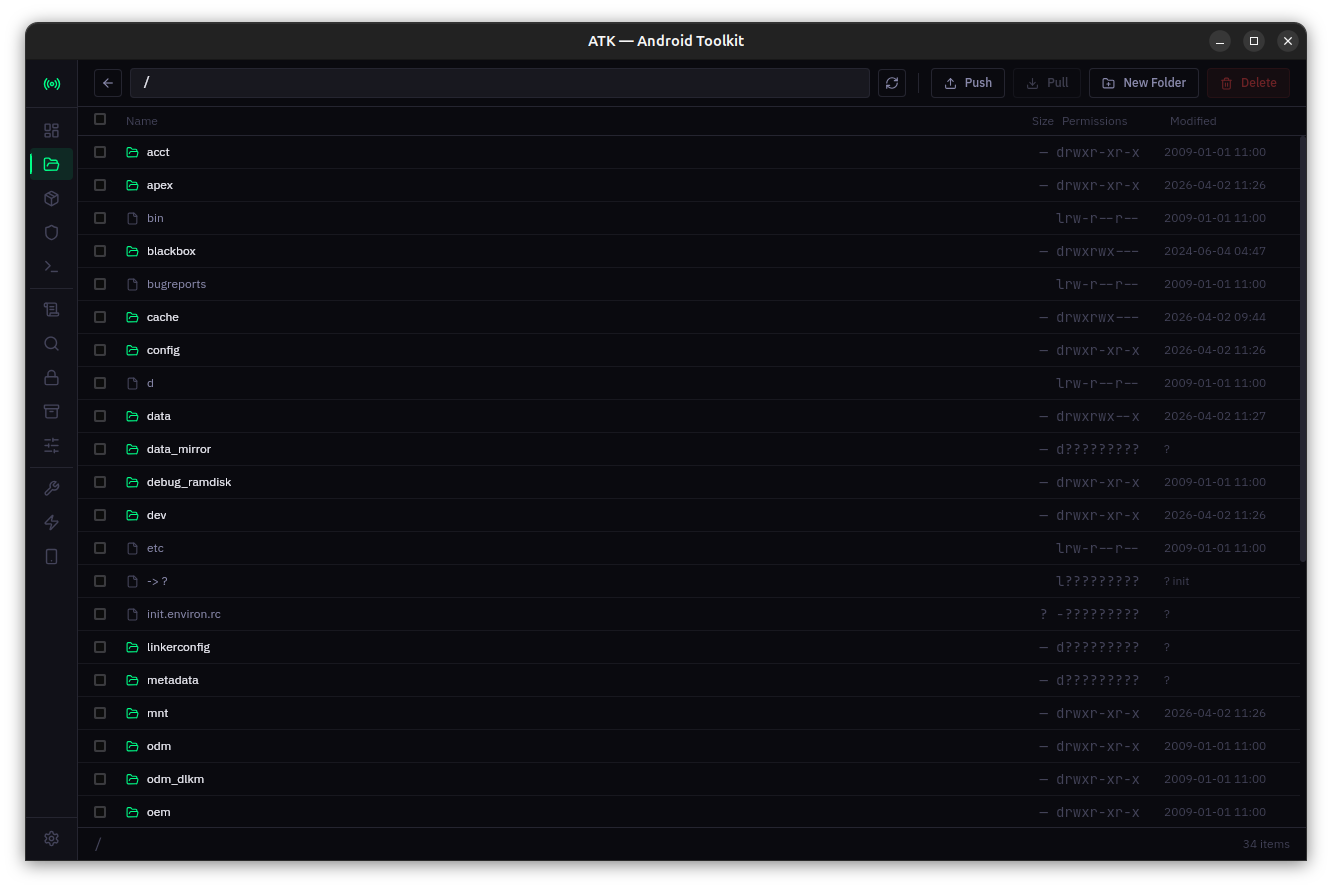Check the box for the apex folder
Viewport: 1332px width, 889px height.
[x=100, y=185]
